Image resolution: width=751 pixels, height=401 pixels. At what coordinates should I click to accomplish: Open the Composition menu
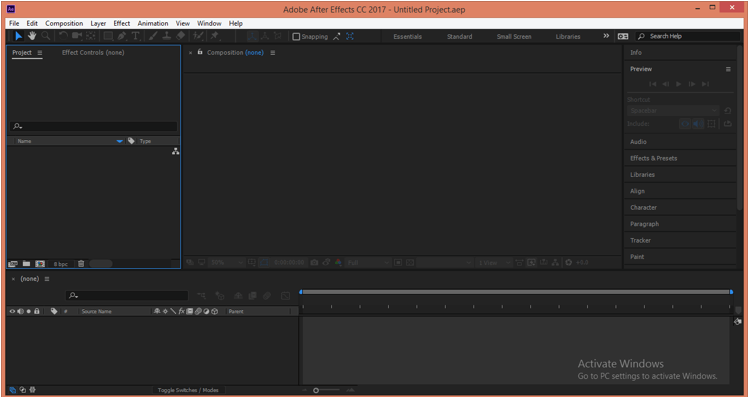pos(64,23)
